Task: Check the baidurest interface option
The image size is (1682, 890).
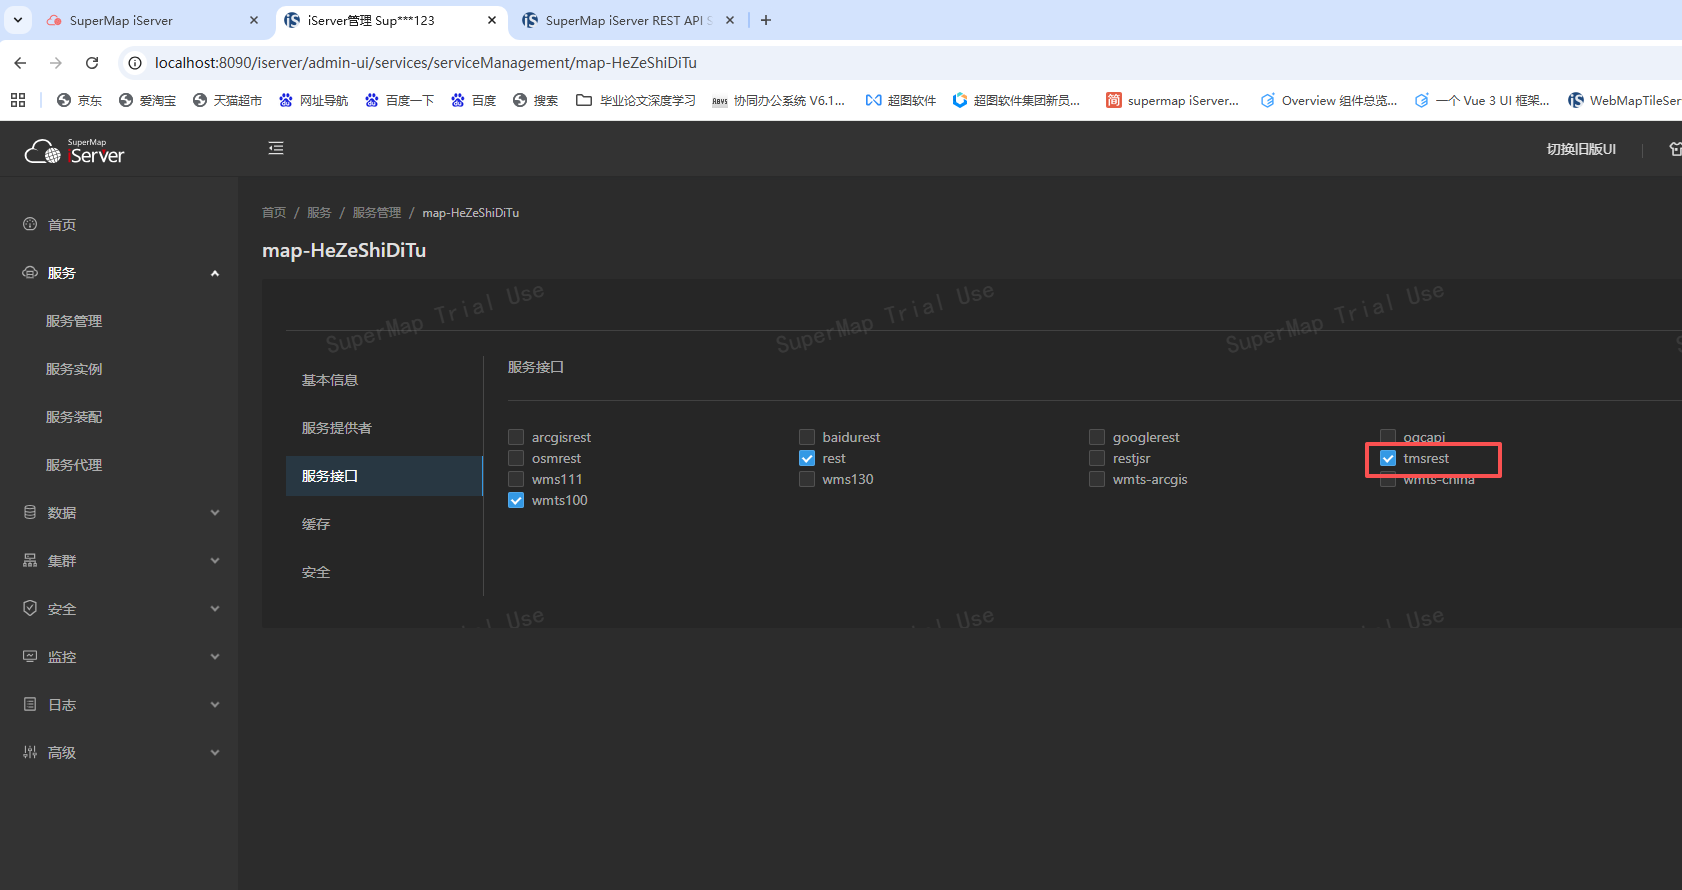Action: [x=807, y=437]
